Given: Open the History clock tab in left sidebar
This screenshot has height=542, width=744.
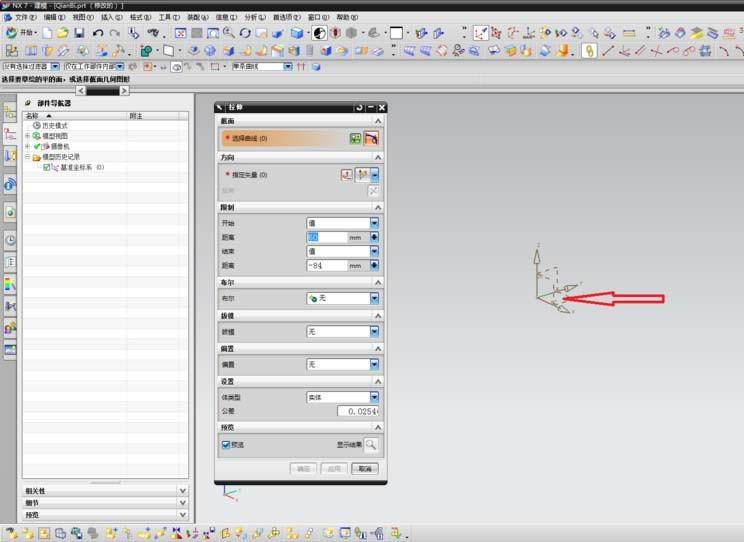Looking at the screenshot, I should [10, 240].
